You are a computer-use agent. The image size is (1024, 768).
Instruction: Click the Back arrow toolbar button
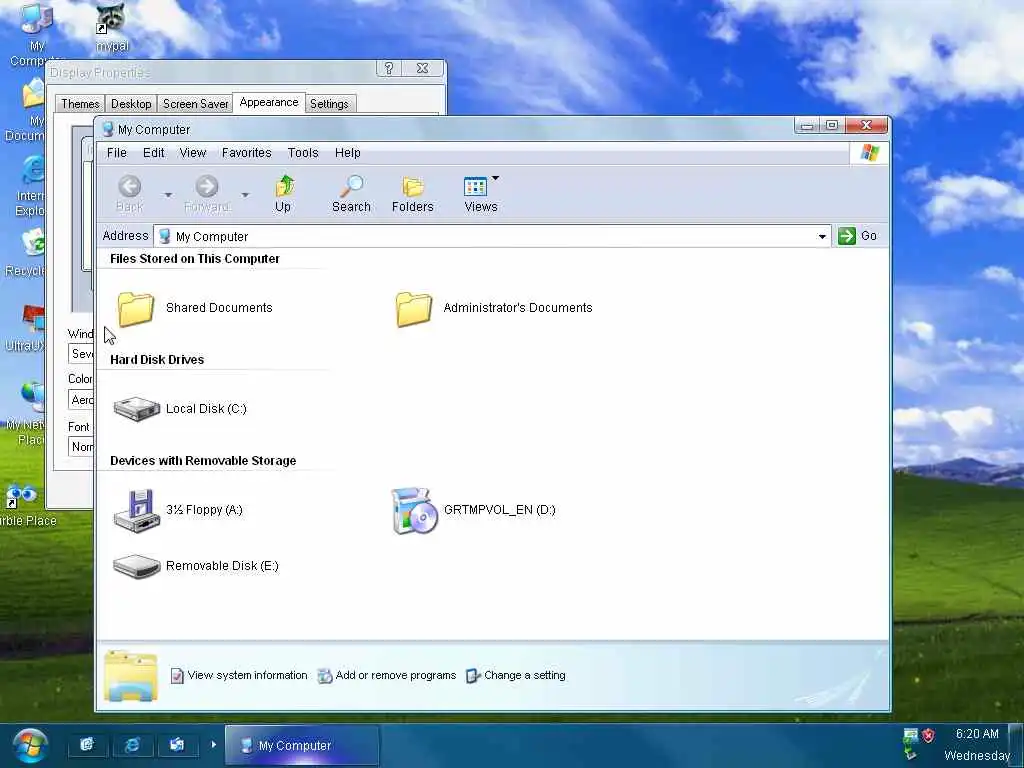[129, 193]
